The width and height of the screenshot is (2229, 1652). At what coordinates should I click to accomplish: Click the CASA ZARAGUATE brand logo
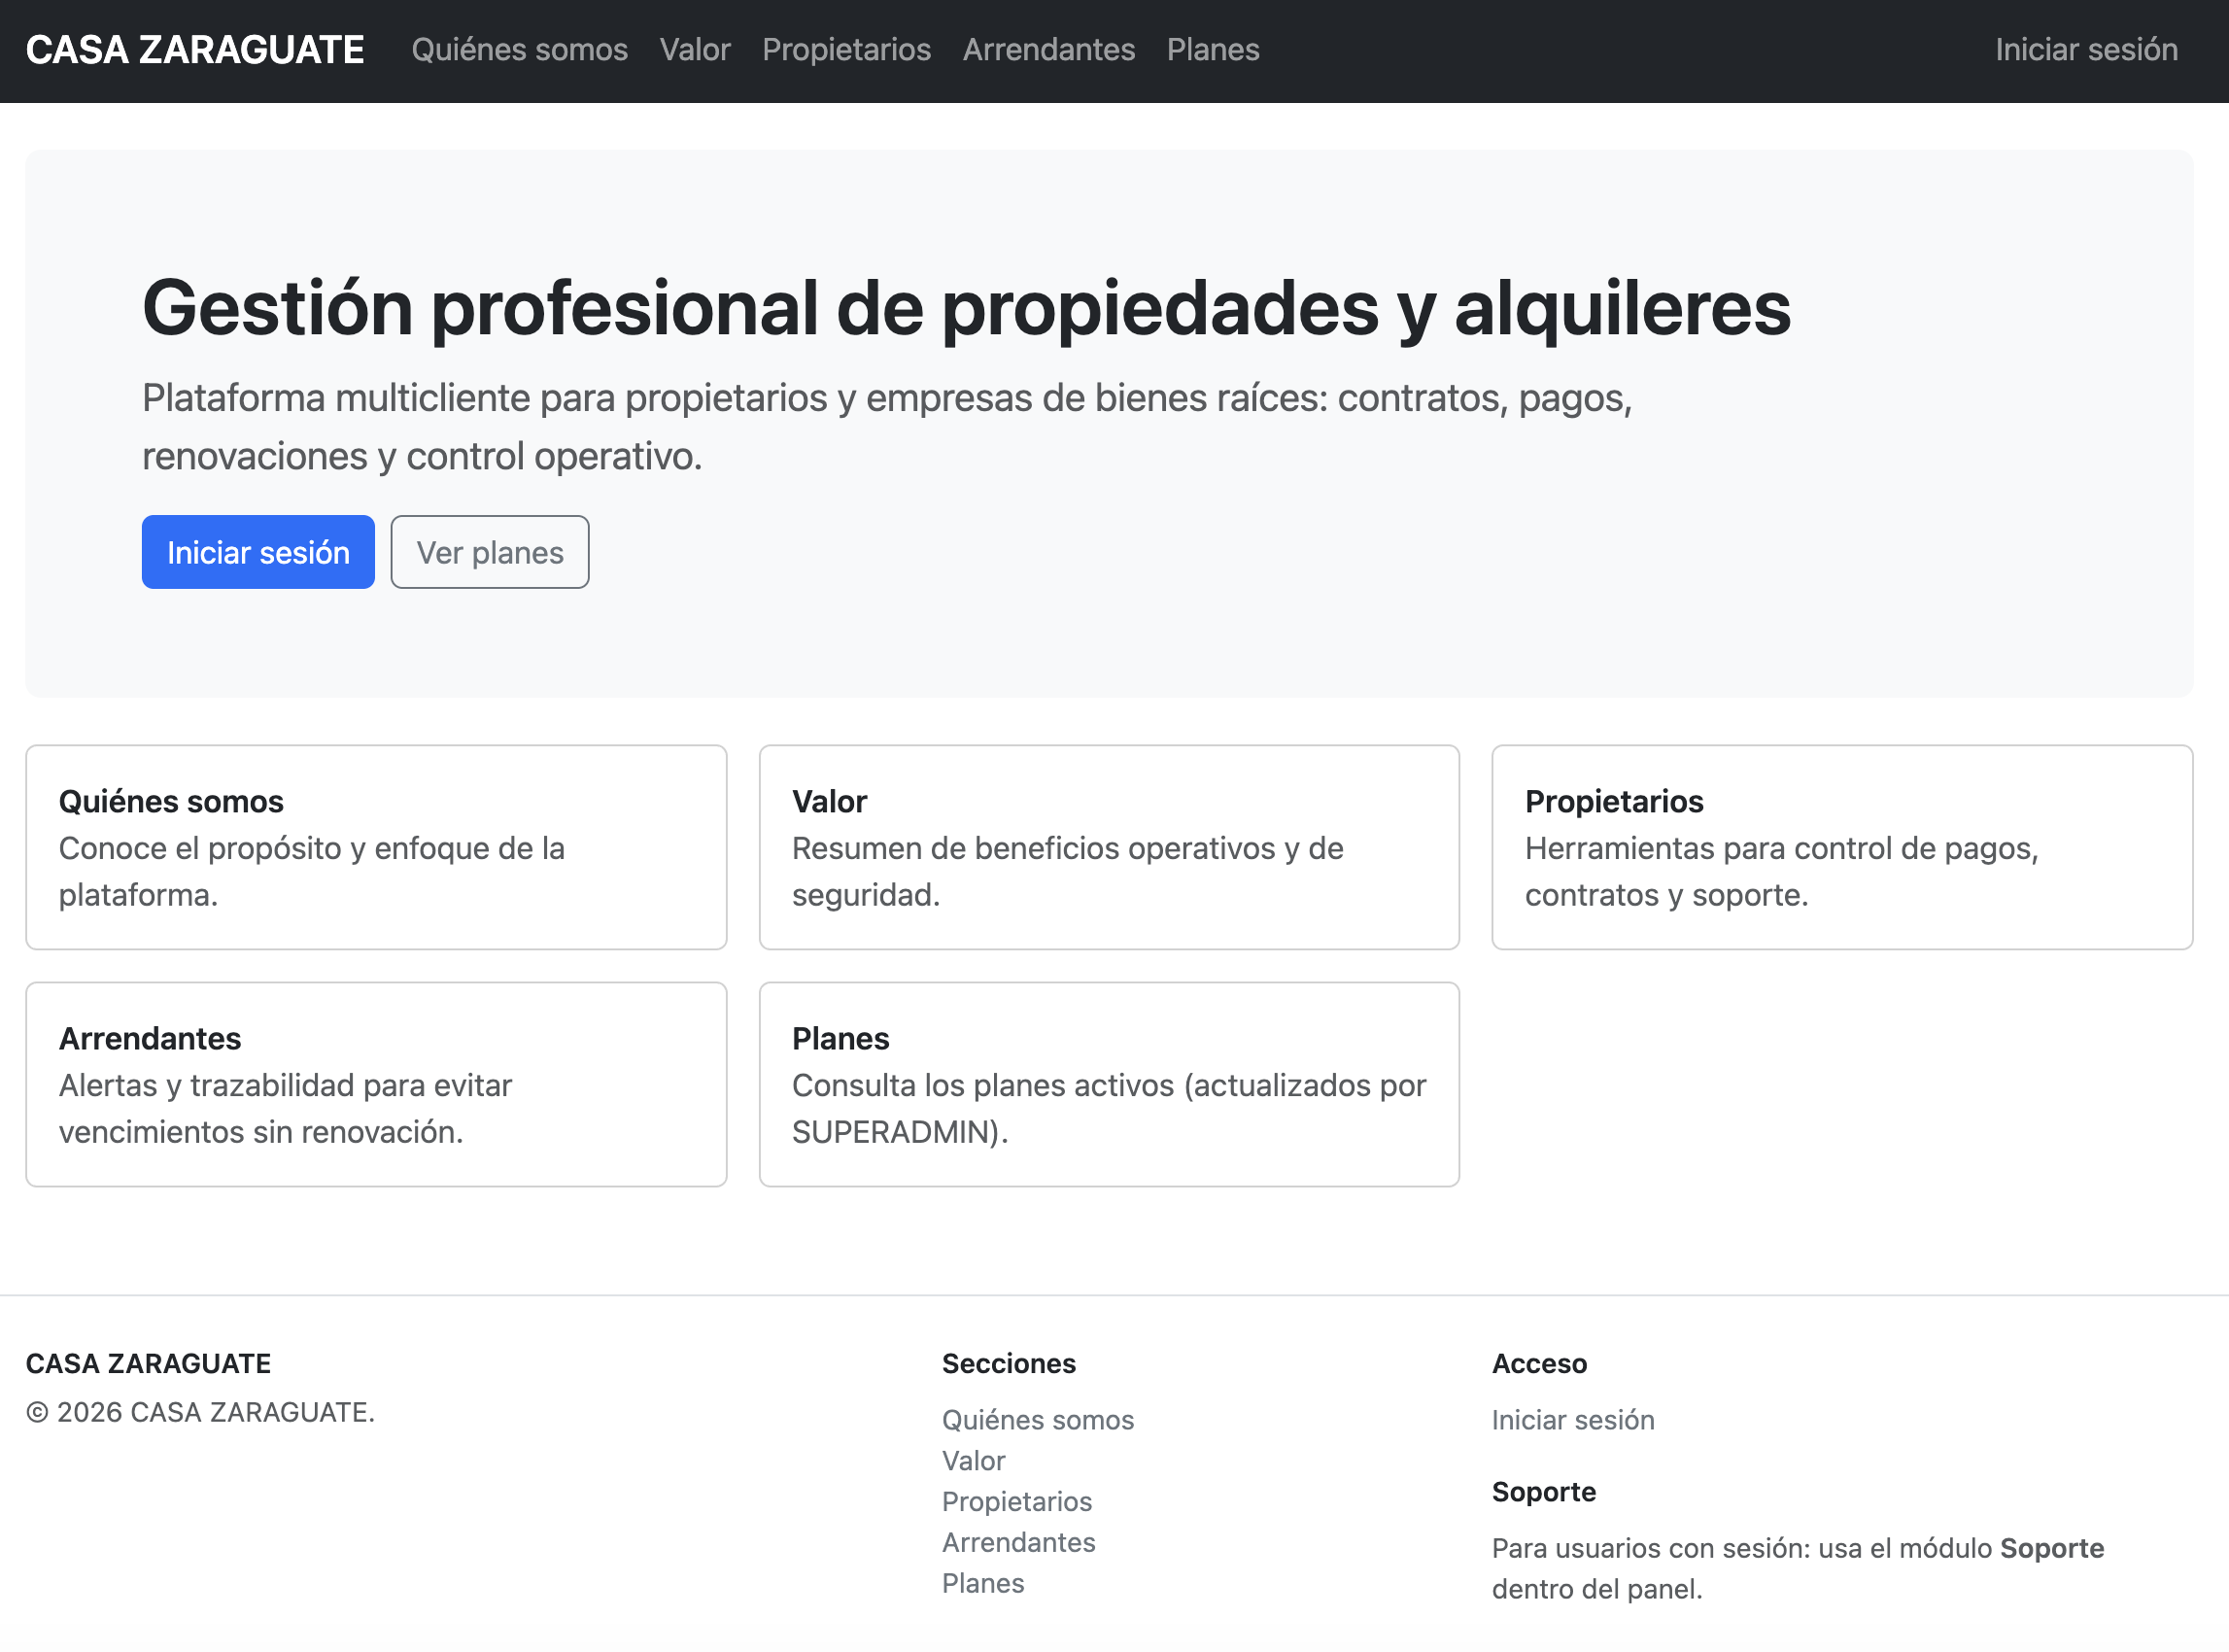[196, 49]
